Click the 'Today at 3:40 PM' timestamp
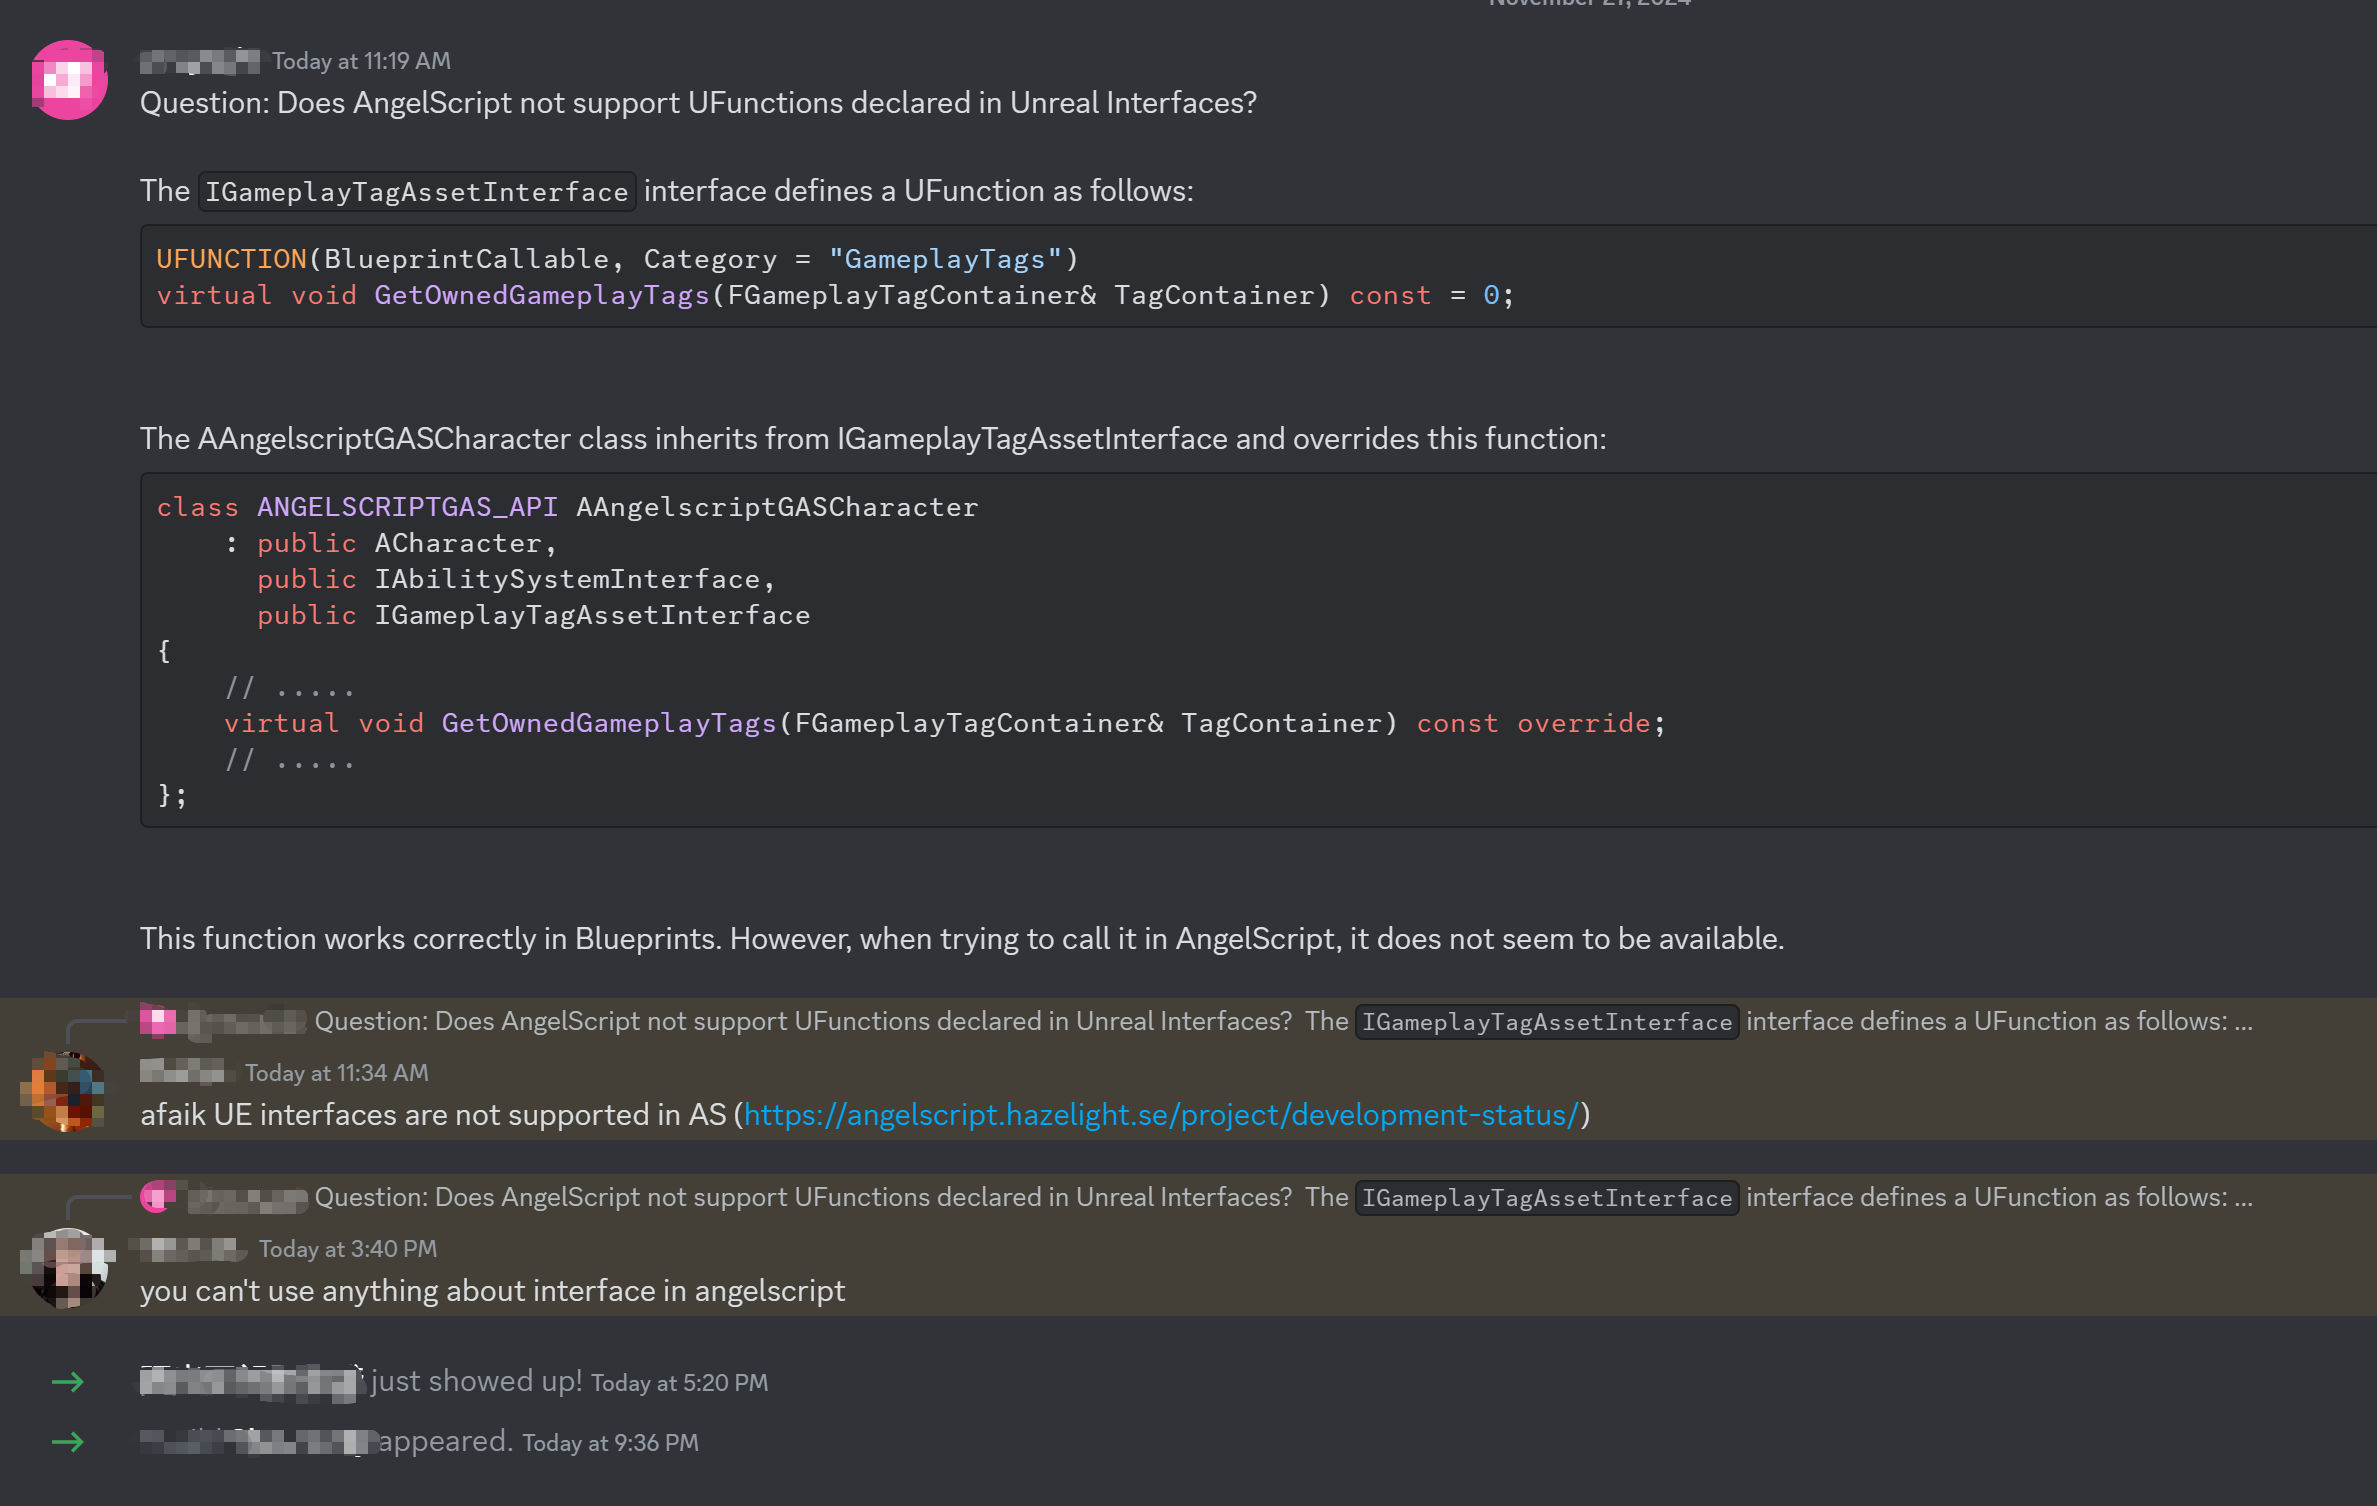The width and height of the screenshot is (2377, 1506). point(348,1249)
